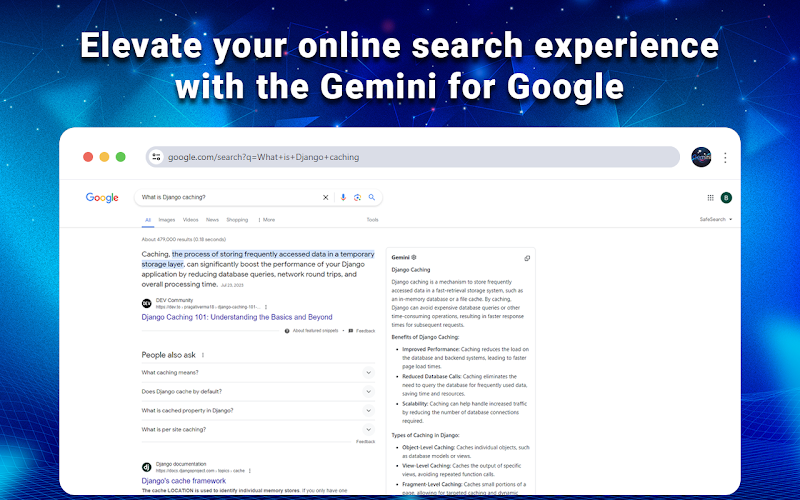This screenshot has width=800, height=500.
Task: Switch to the Shopping tab
Action: click(x=237, y=220)
